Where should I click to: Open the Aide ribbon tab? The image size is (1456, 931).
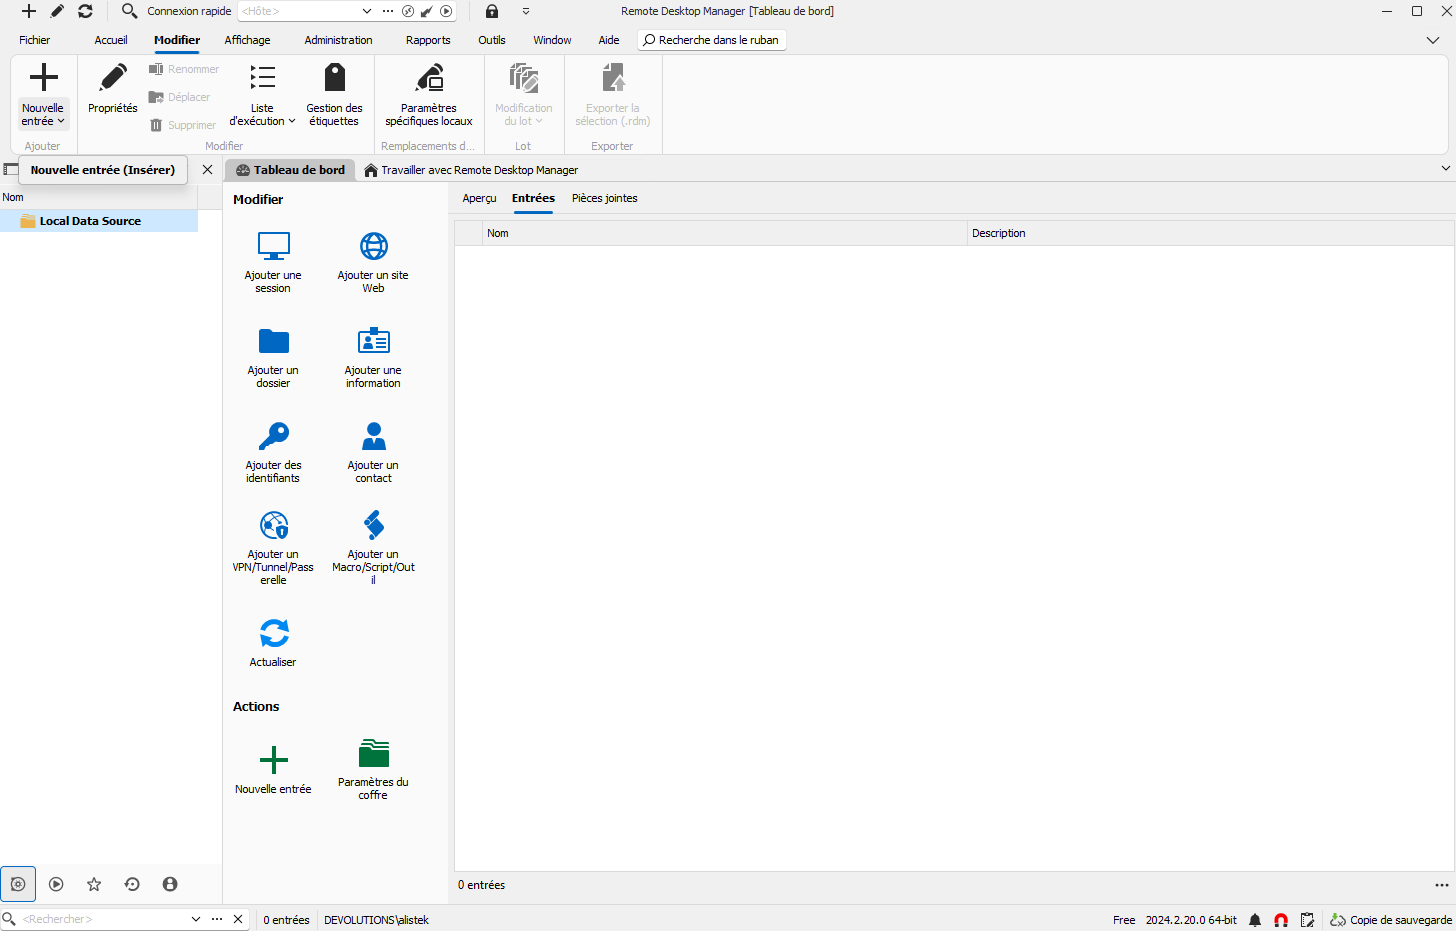tap(609, 40)
